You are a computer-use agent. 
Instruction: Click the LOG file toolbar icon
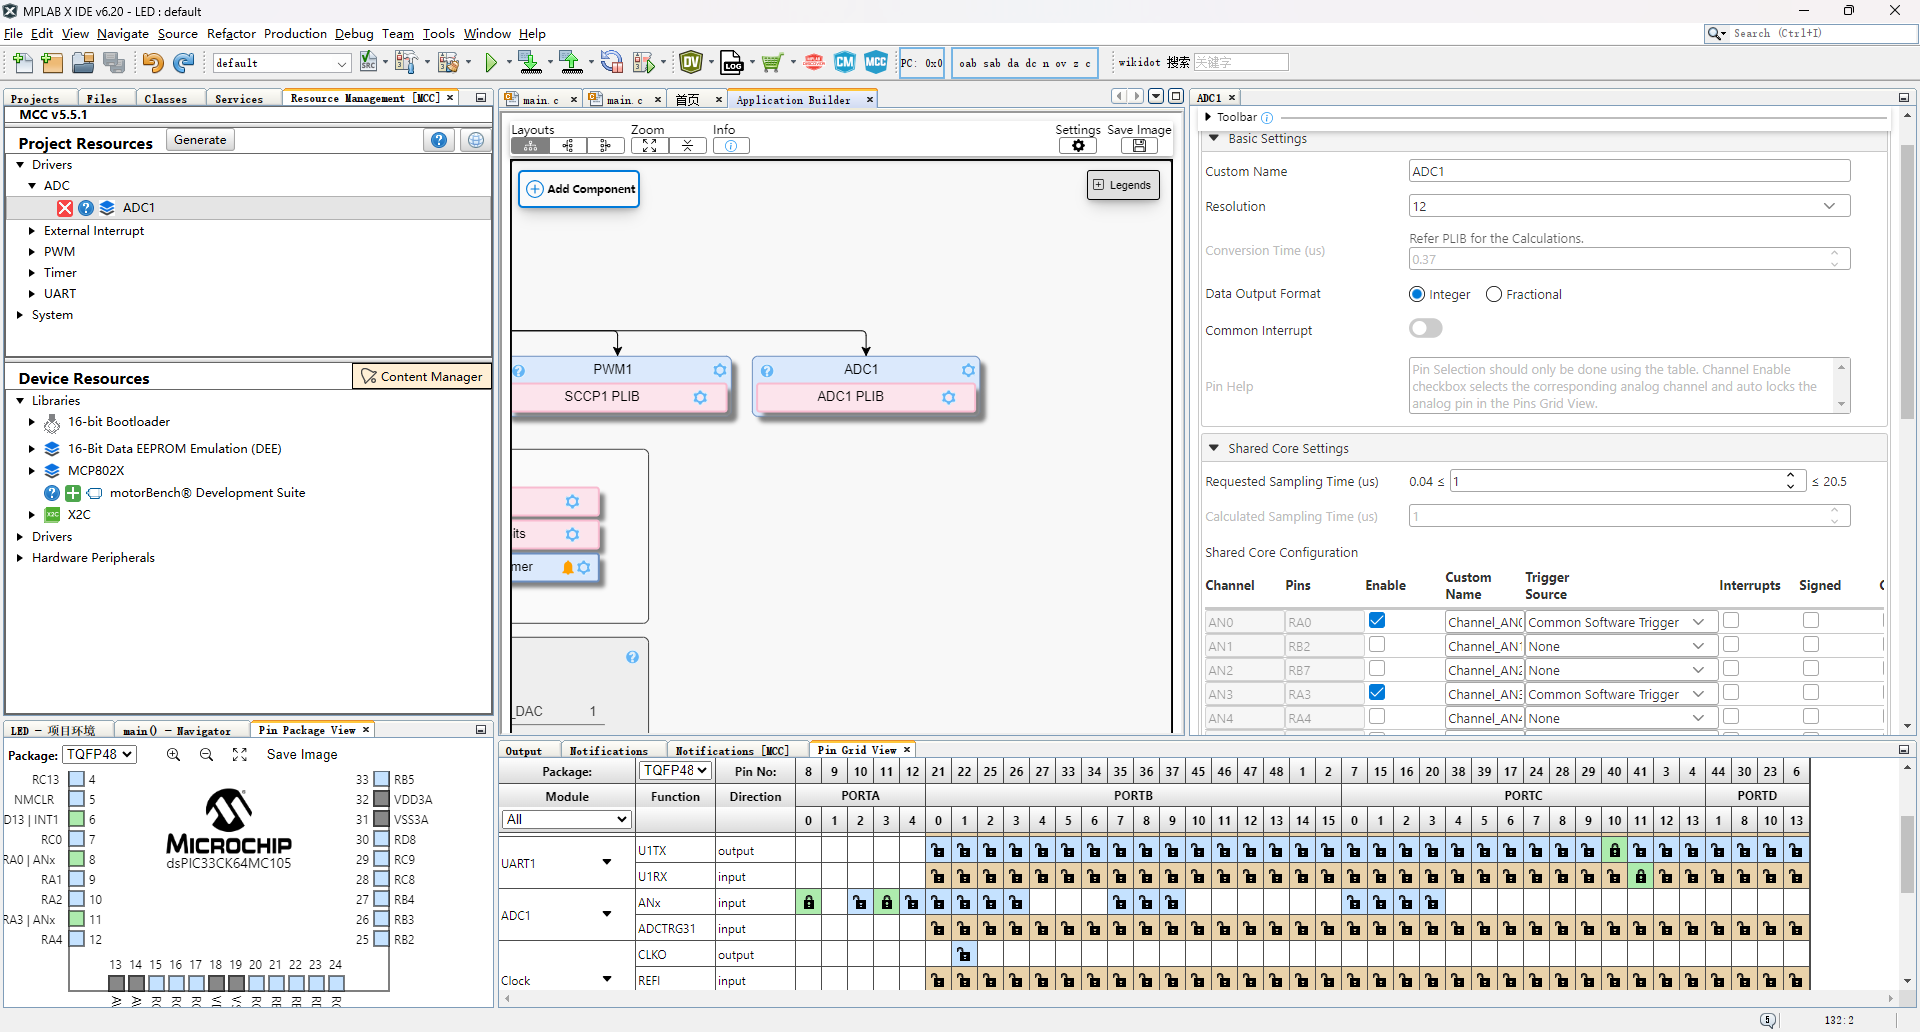point(732,63)
